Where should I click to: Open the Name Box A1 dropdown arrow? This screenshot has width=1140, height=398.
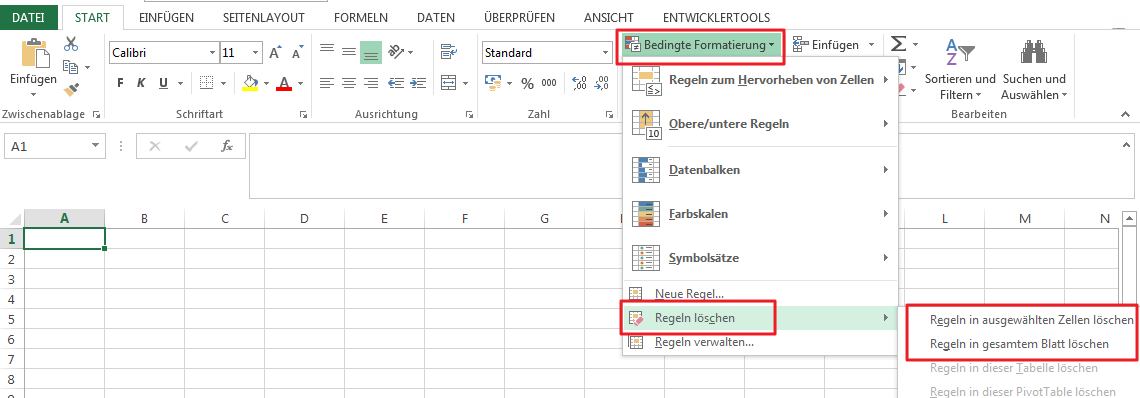pyautogui.click(x=95, y=146)
